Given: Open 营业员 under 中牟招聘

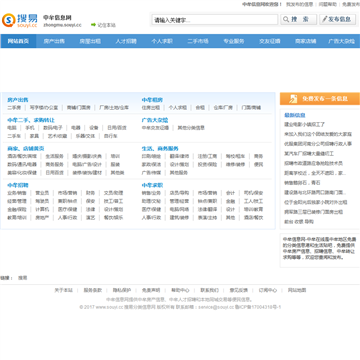Looking at the screenshot, I should pos(42,193).
